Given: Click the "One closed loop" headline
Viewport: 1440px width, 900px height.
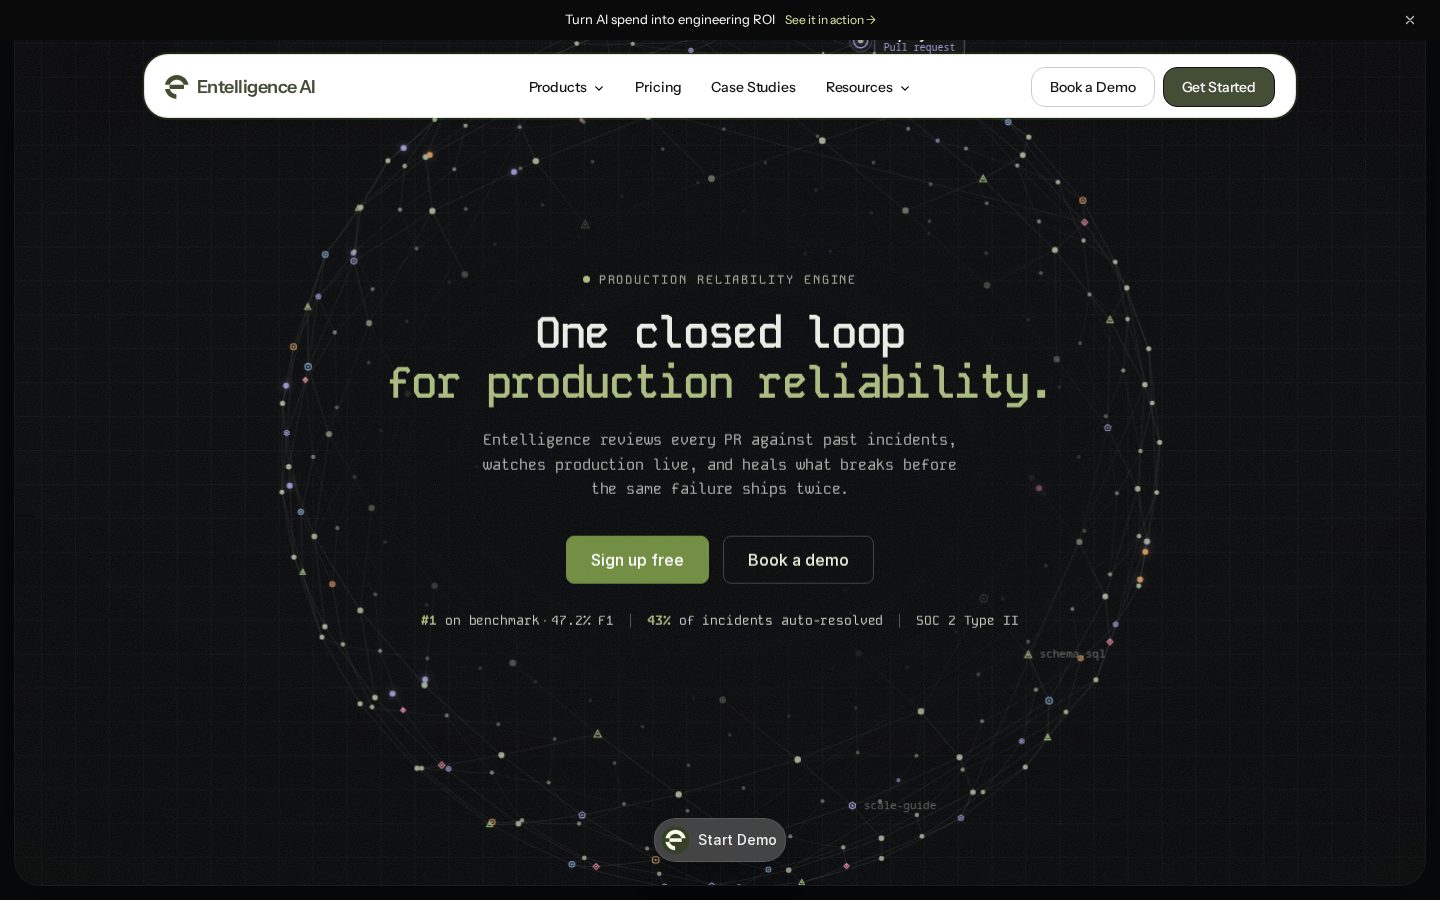Looking at the screenshot, I should coord(720,333).
